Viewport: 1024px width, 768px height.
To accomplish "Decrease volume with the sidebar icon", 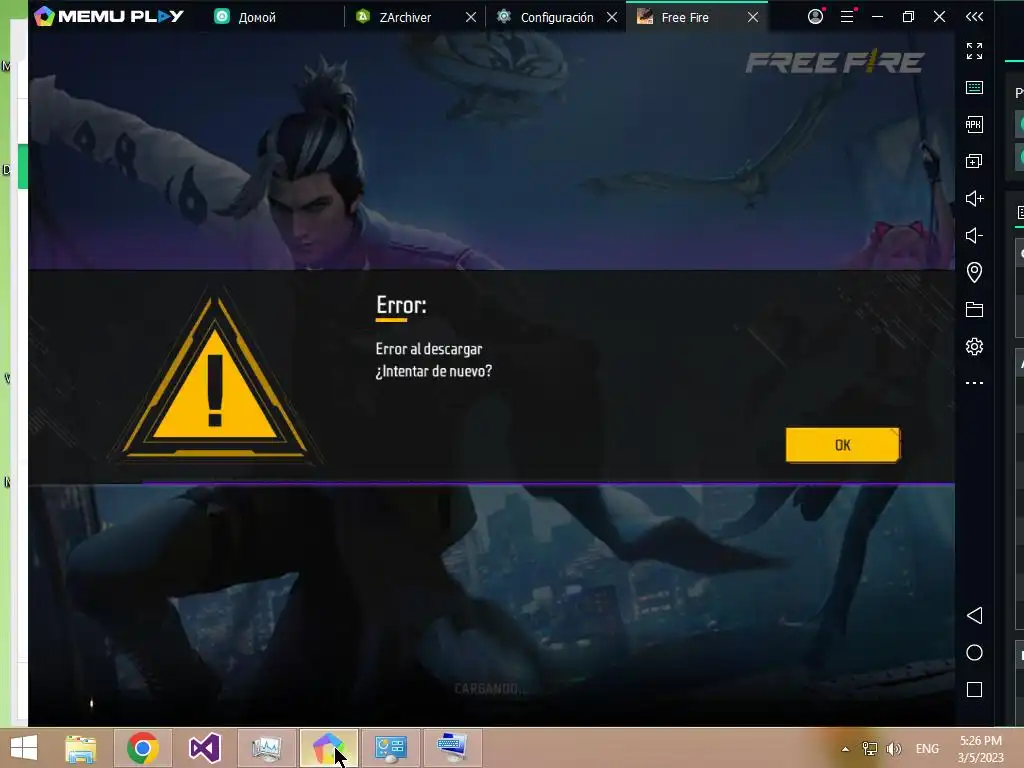I will click(x=974, y=235).
